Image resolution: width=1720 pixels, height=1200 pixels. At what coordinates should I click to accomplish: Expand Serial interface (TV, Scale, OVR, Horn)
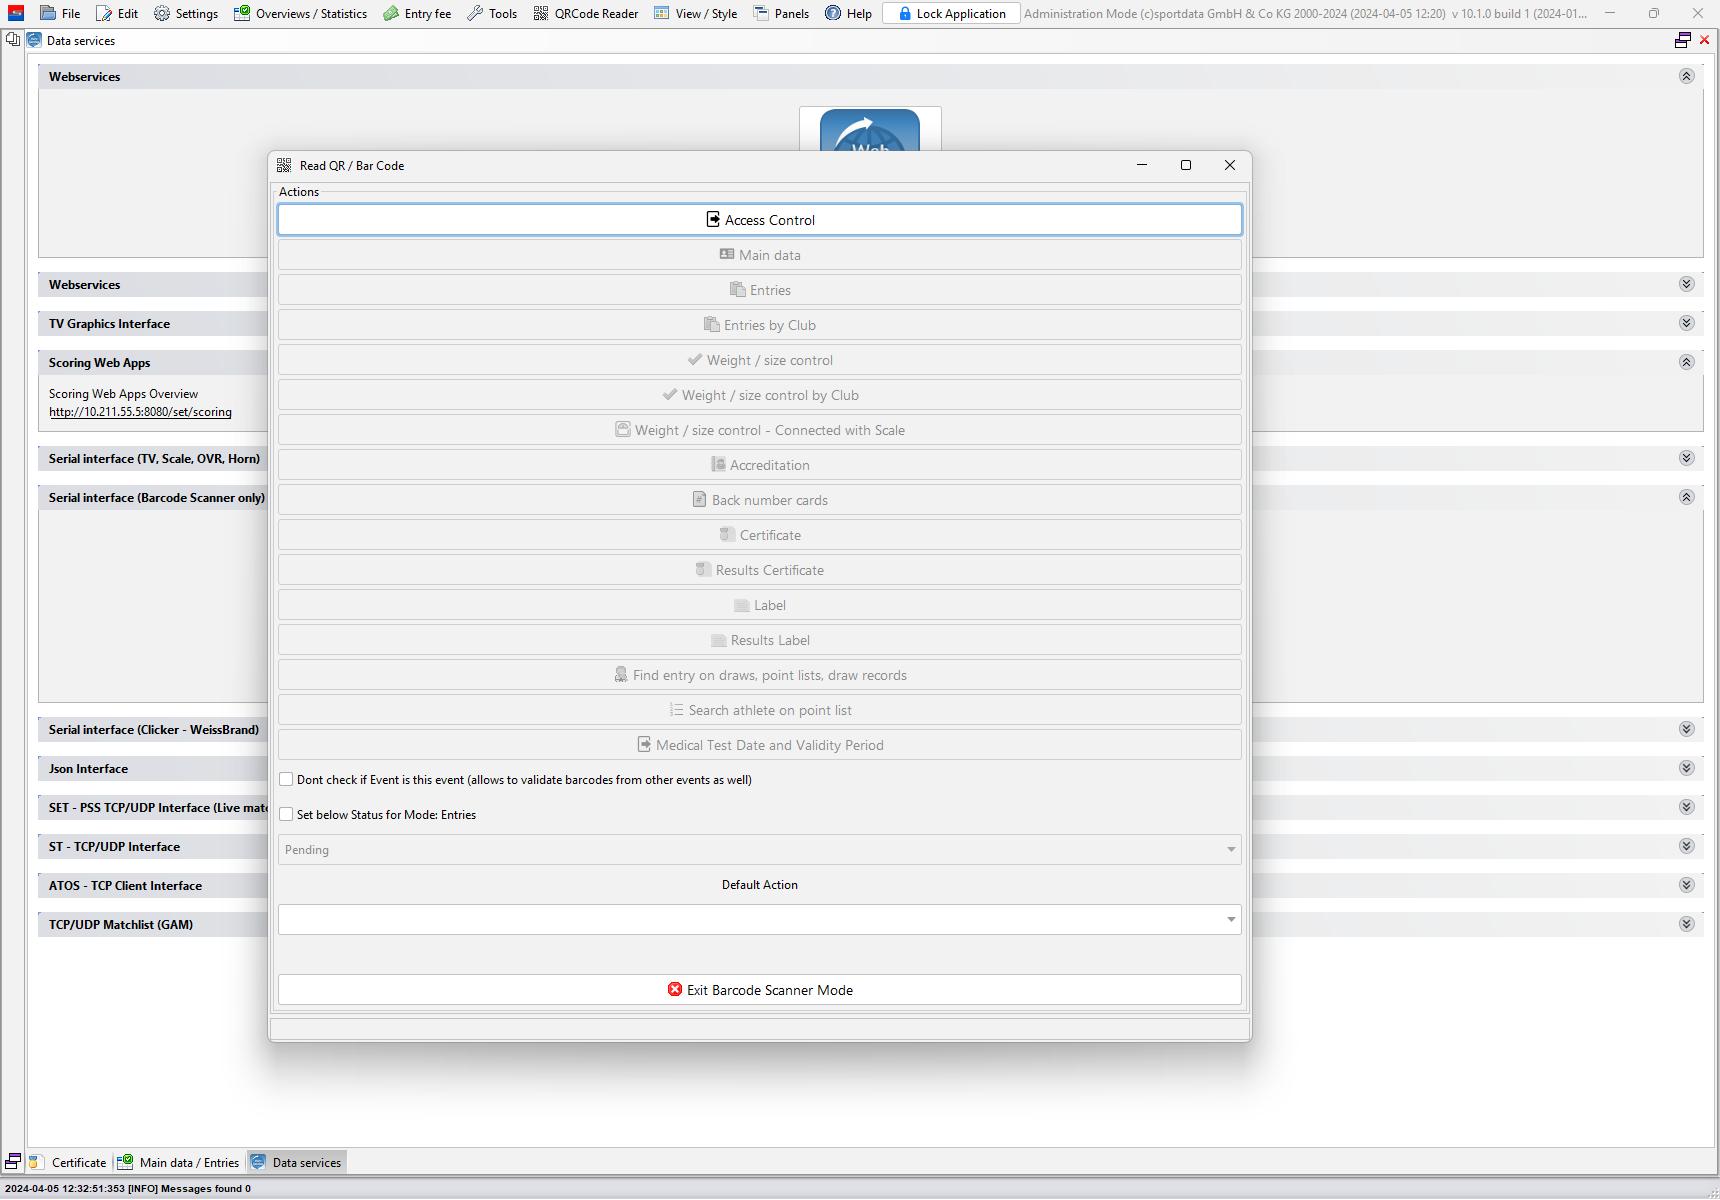tap(1686, 458)
